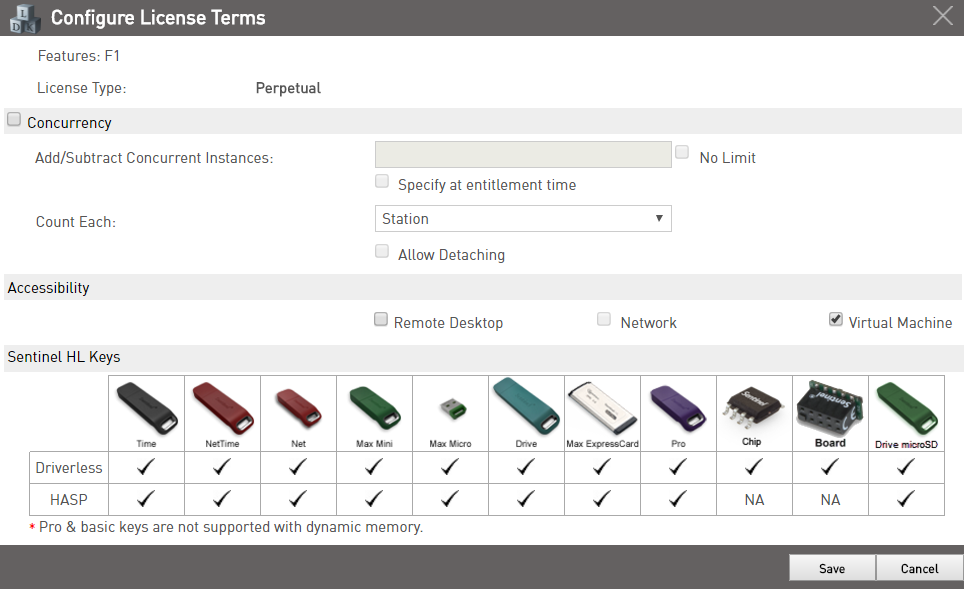Toggle the Remote Desktop checkbox
The width and height of the screenshot is (964, 589).
click(x=381, y=320)
